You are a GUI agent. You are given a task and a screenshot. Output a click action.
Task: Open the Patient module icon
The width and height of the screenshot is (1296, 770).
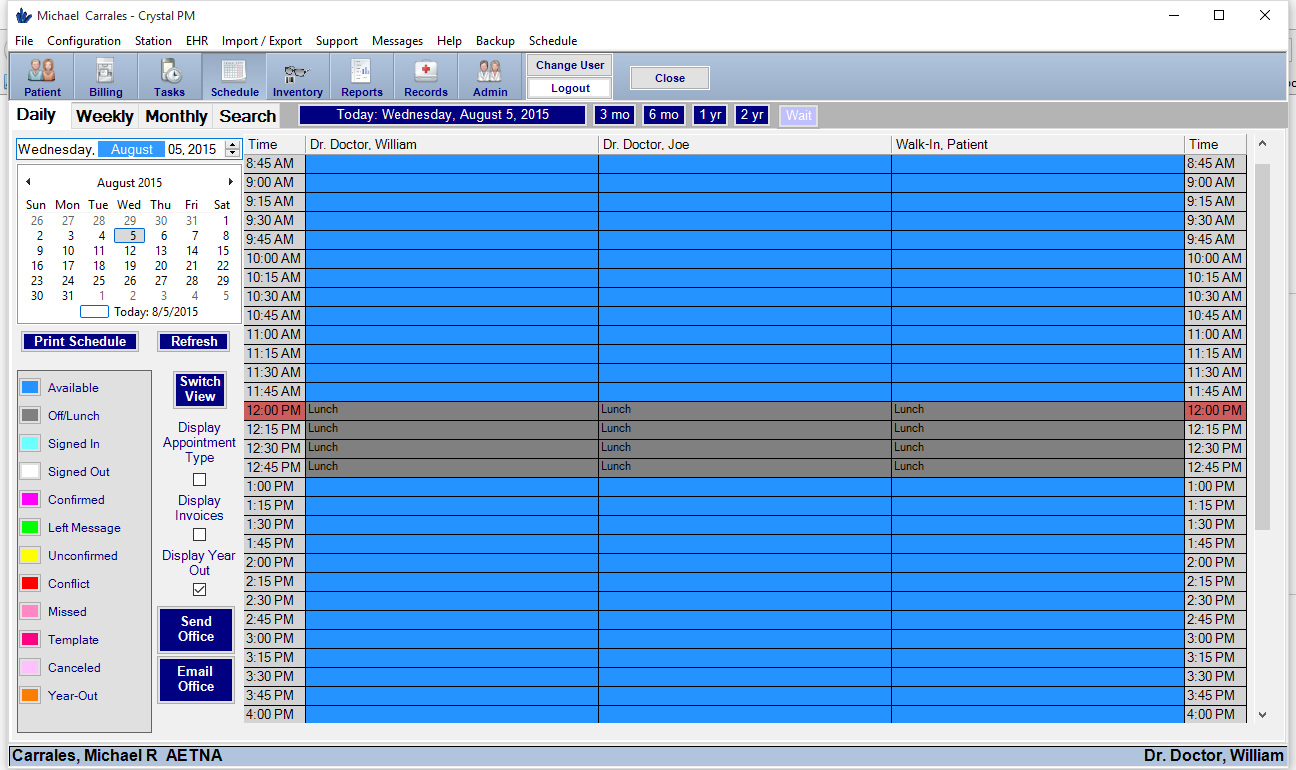[42, 76]
